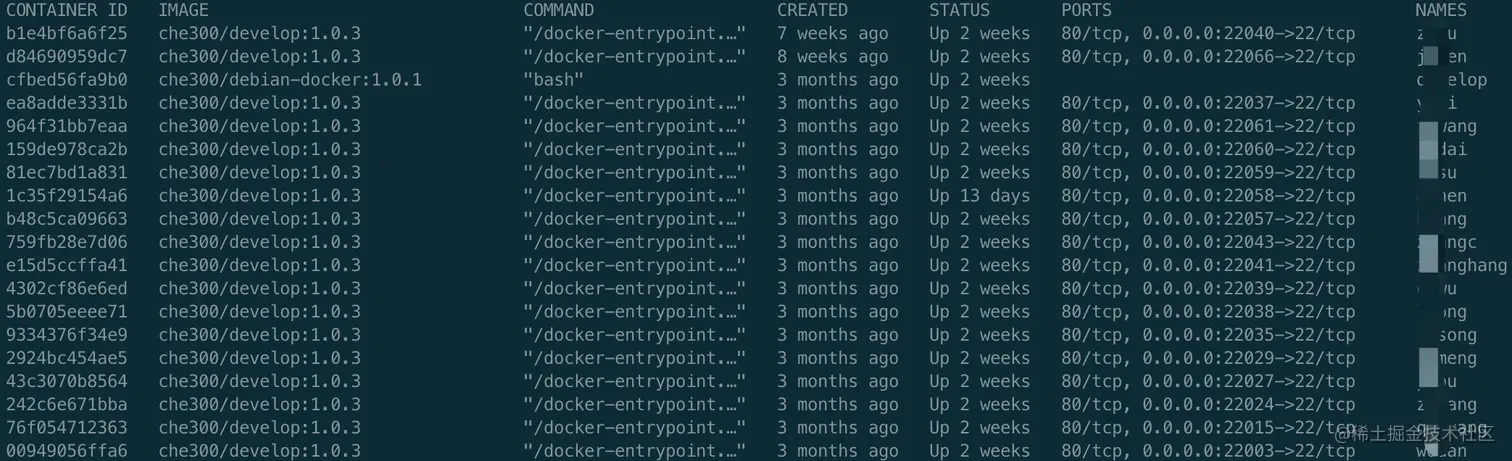
Task: Click the "Up 13 days" status text
Action: (979, 195)
